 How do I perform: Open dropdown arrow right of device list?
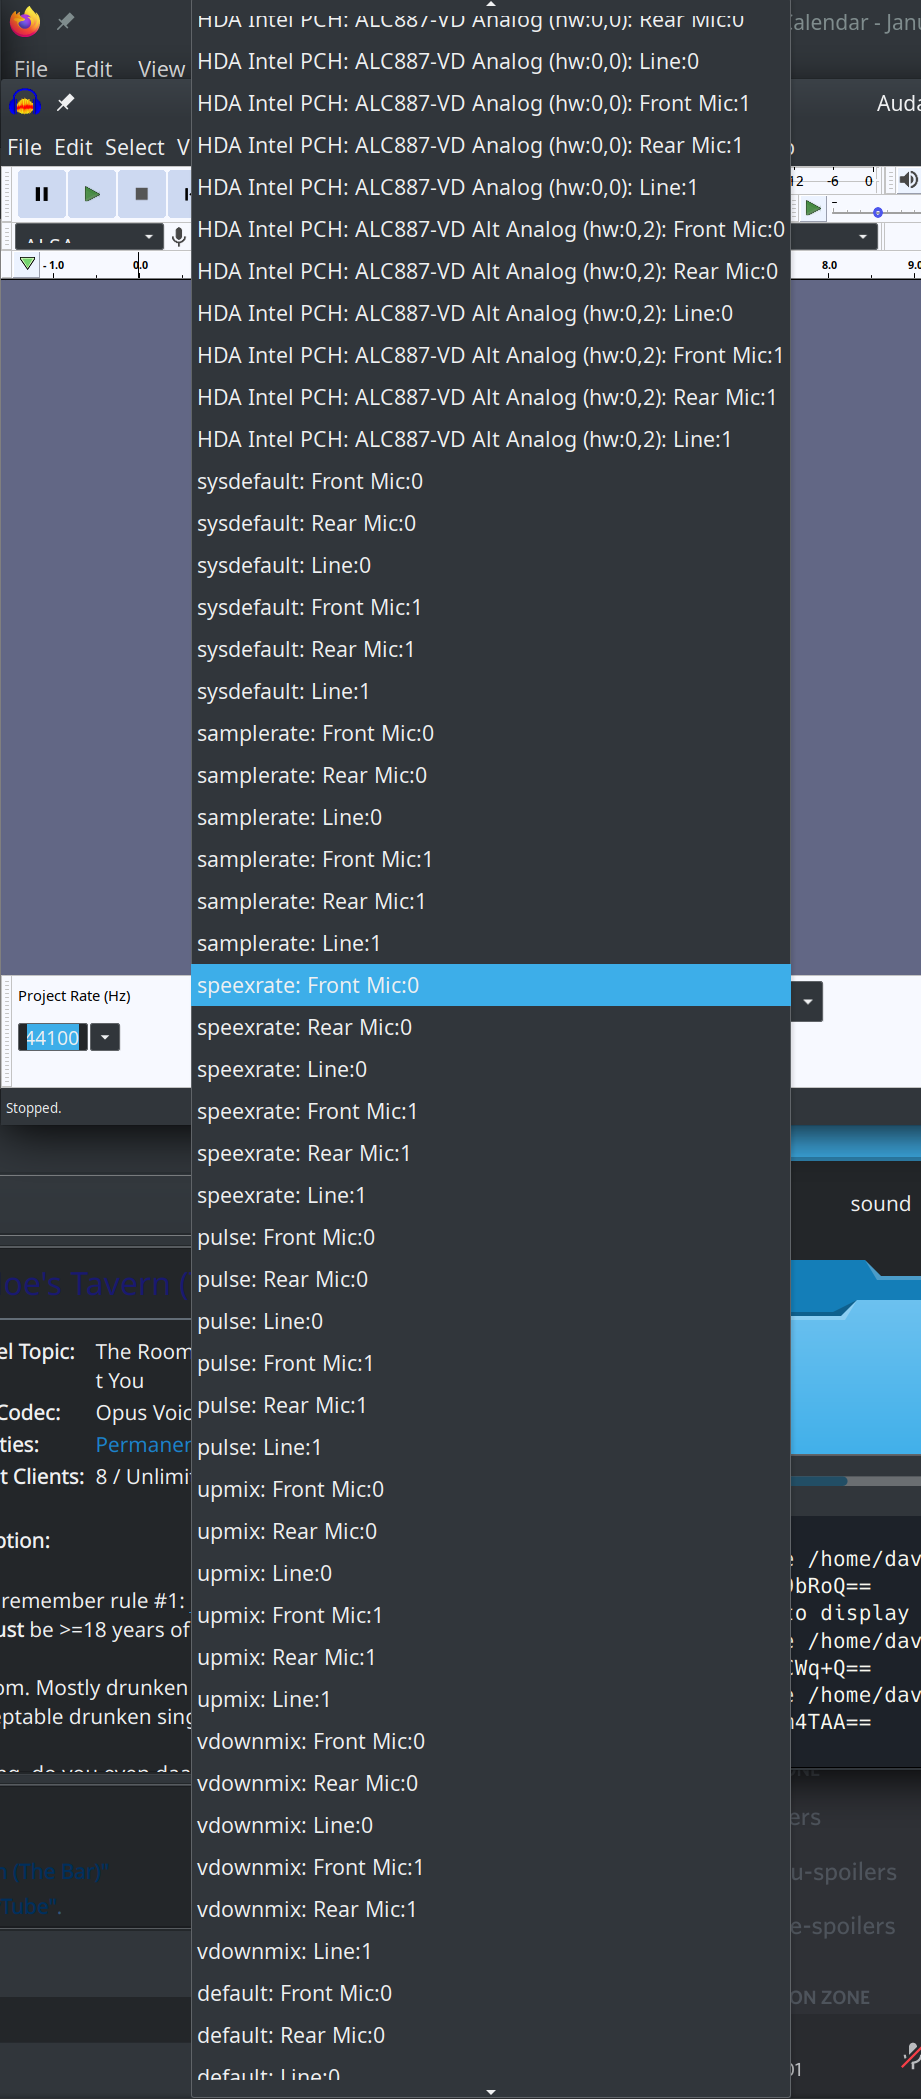(808, 1001)
